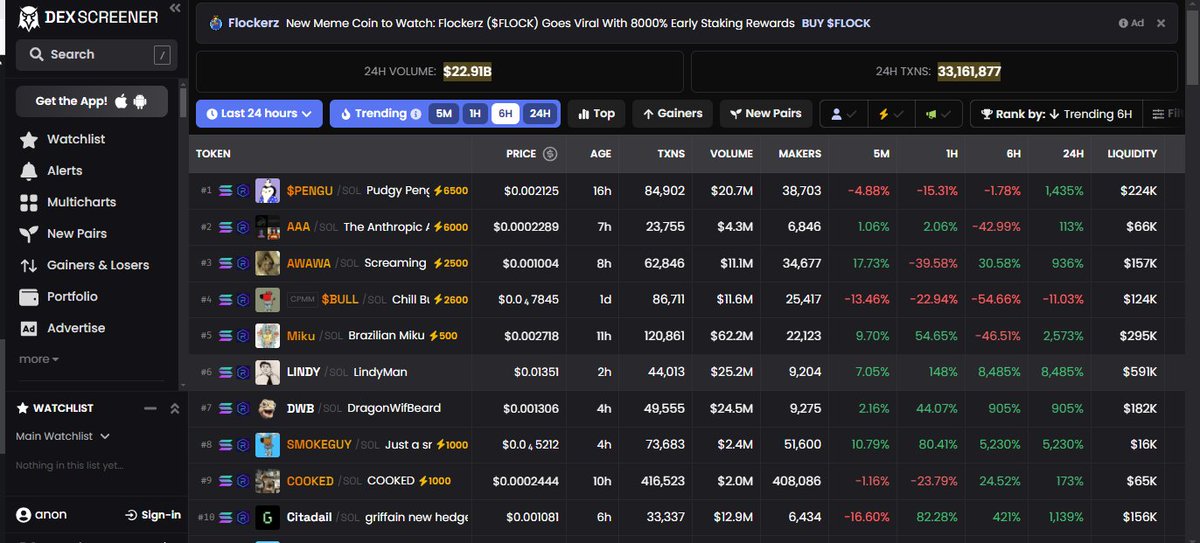Screen dimensions: 1200x543
Task: Click the LINDY token avatar
Action: (267, 372)
